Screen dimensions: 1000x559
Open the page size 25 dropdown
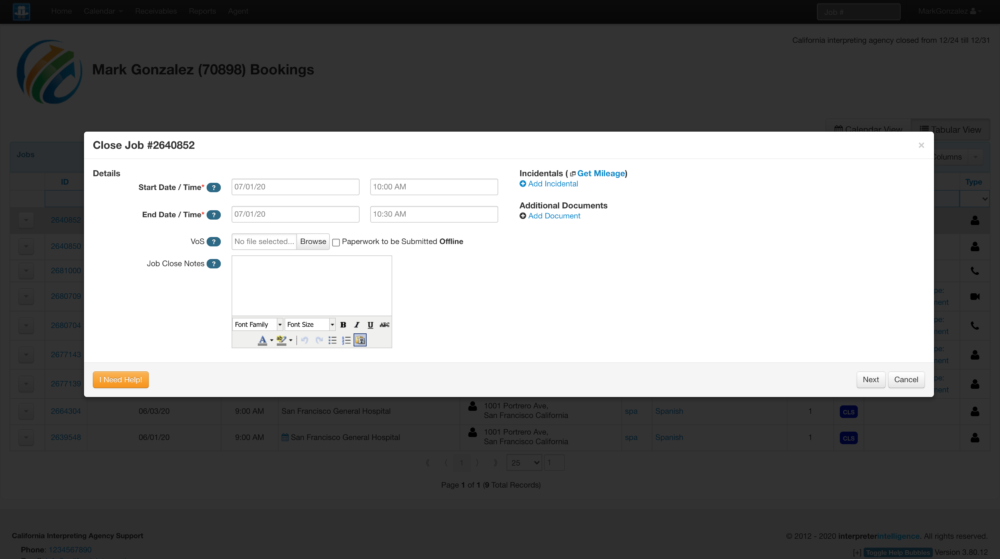tap(524, 463)
